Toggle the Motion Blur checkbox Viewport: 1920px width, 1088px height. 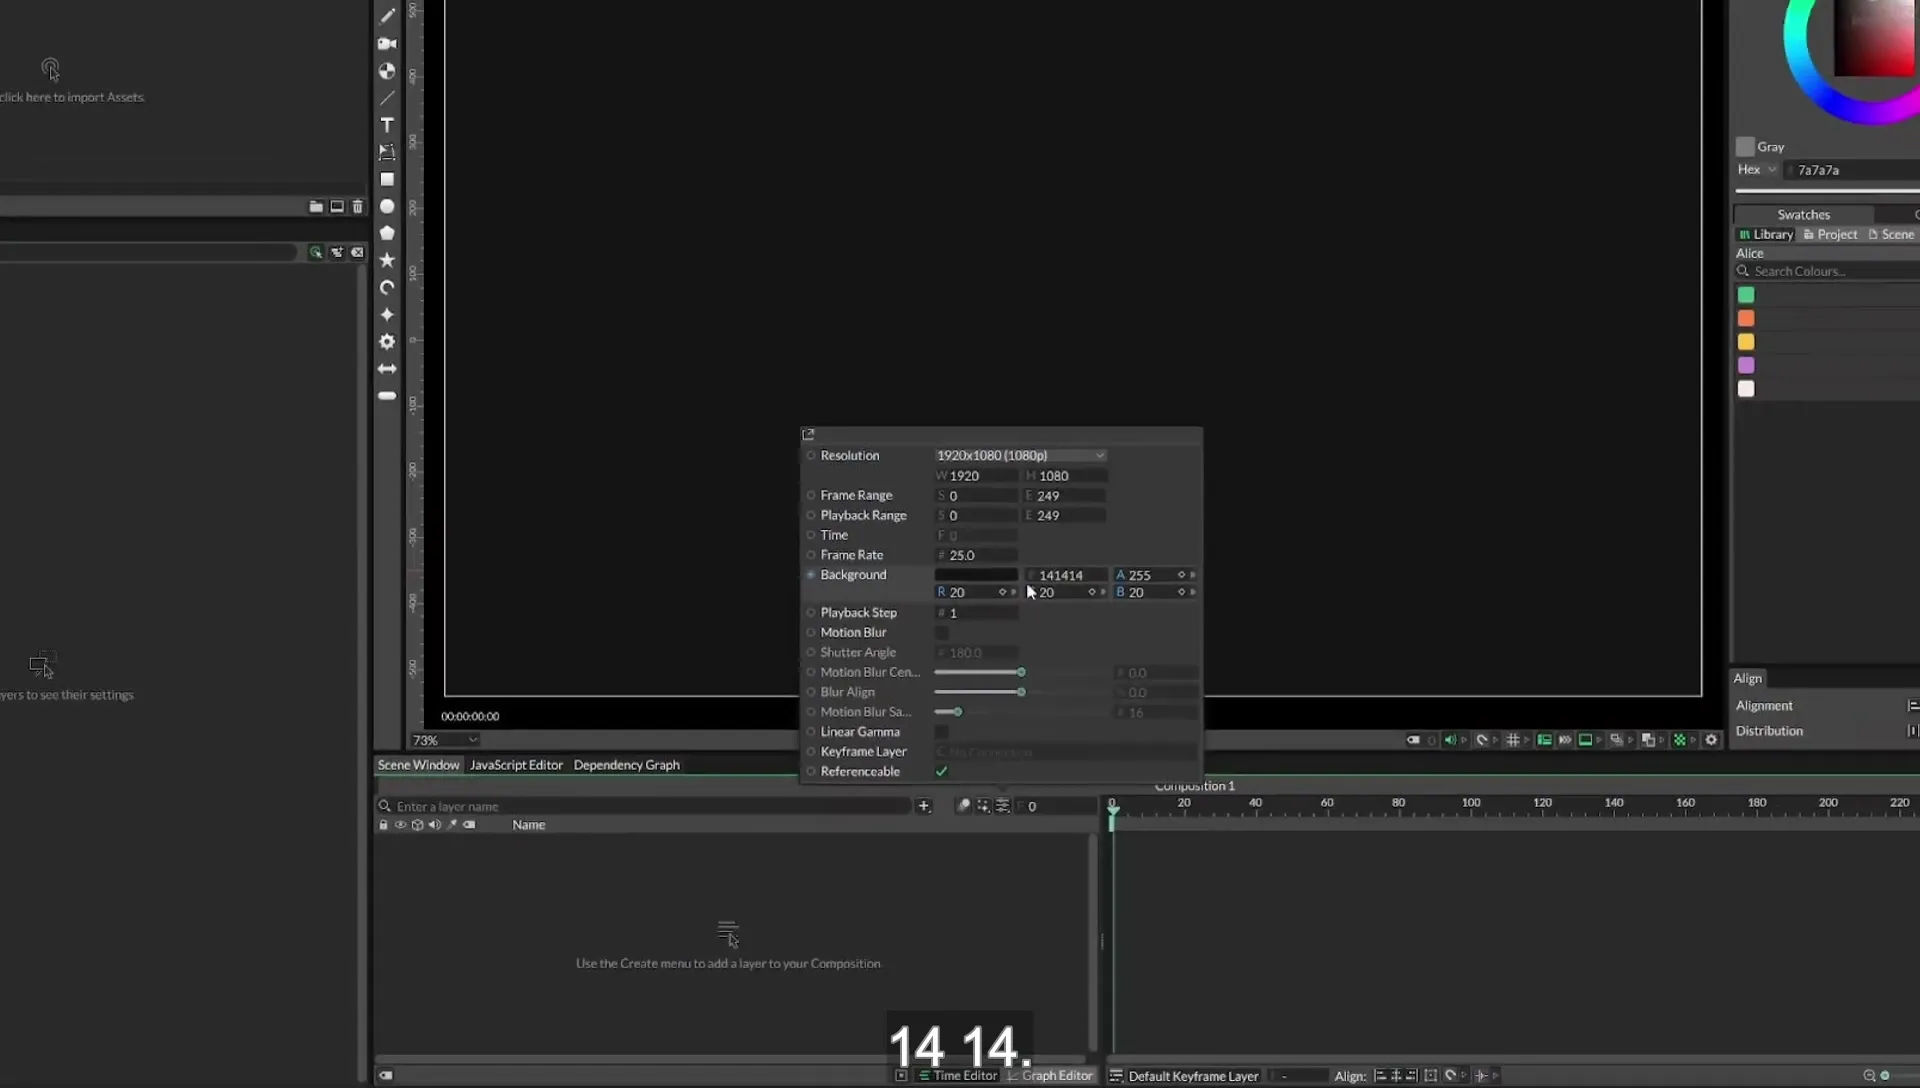coord(941,633)
